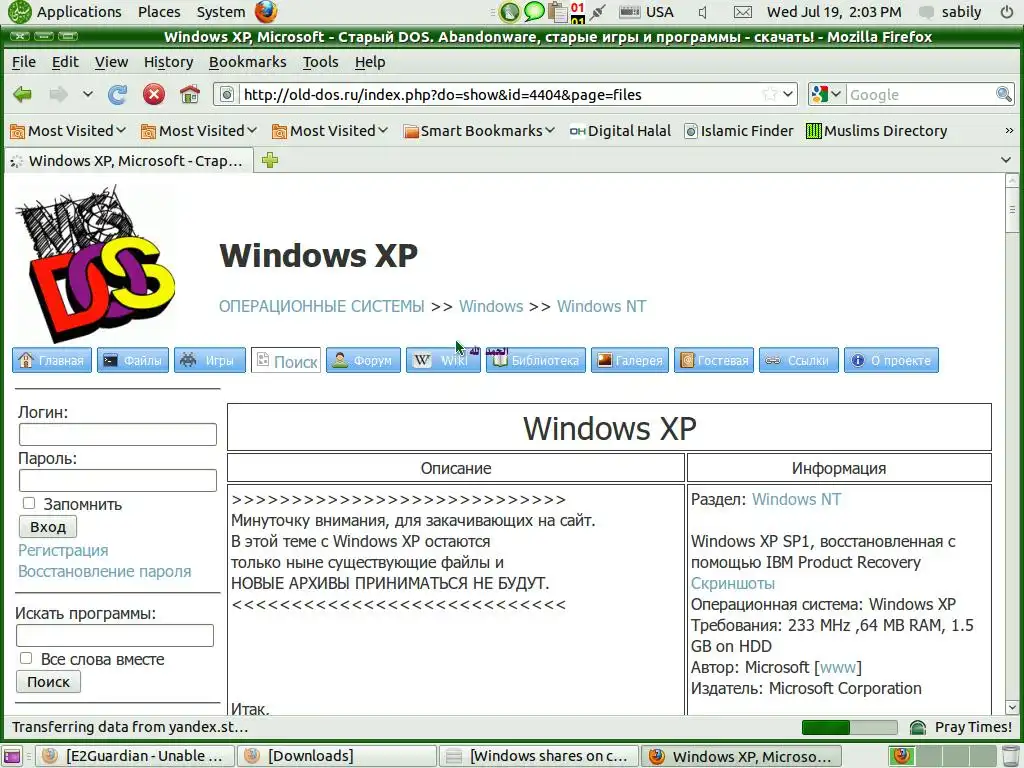Image resolution: width=1024 pixels, height=768 pixels.
Task: Go to the Home page icon
Action: click(190, 95)
